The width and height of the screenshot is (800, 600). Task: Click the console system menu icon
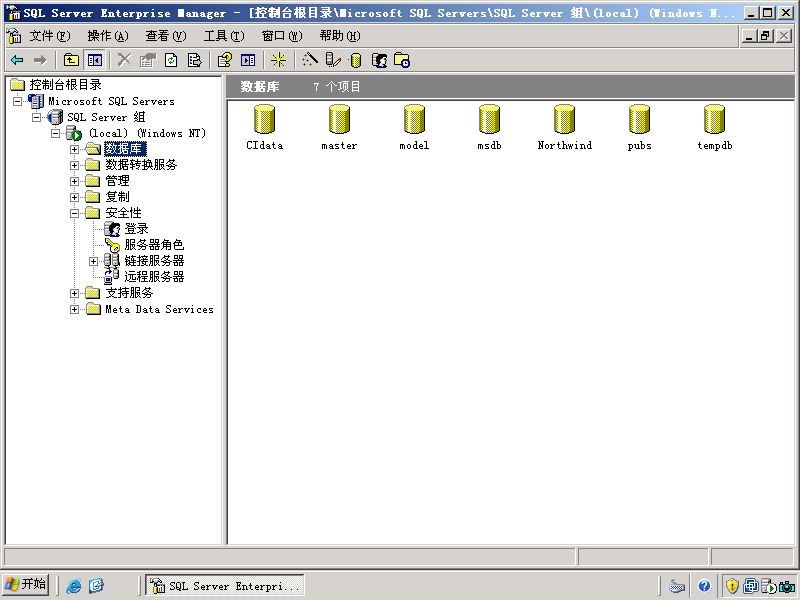pyautogui.click(x=14, y=36)
